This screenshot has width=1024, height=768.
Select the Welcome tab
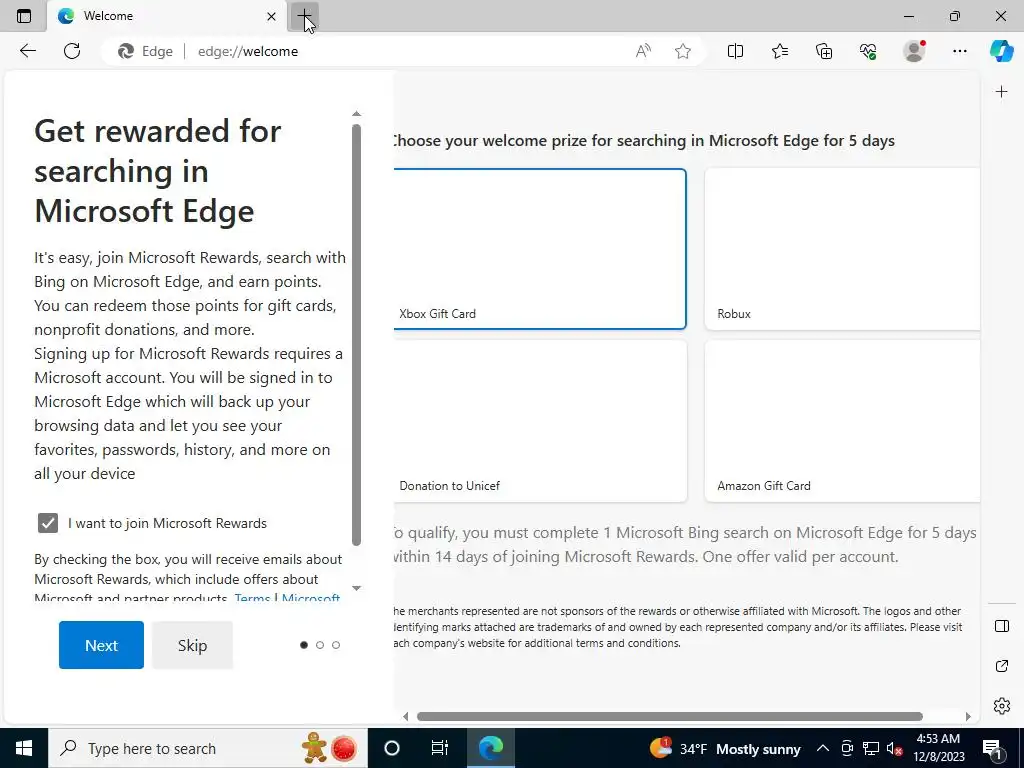pos(167,16)
